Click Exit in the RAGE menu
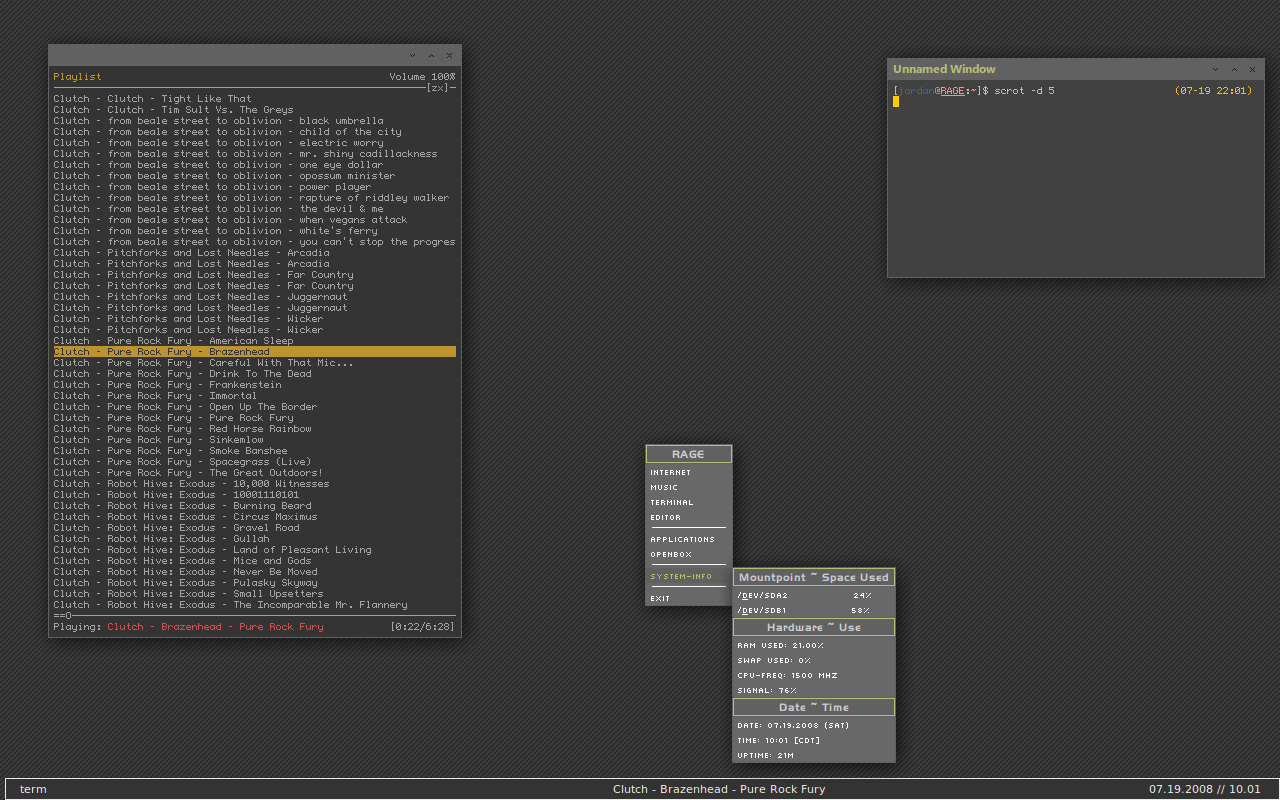 click(660, 598)
